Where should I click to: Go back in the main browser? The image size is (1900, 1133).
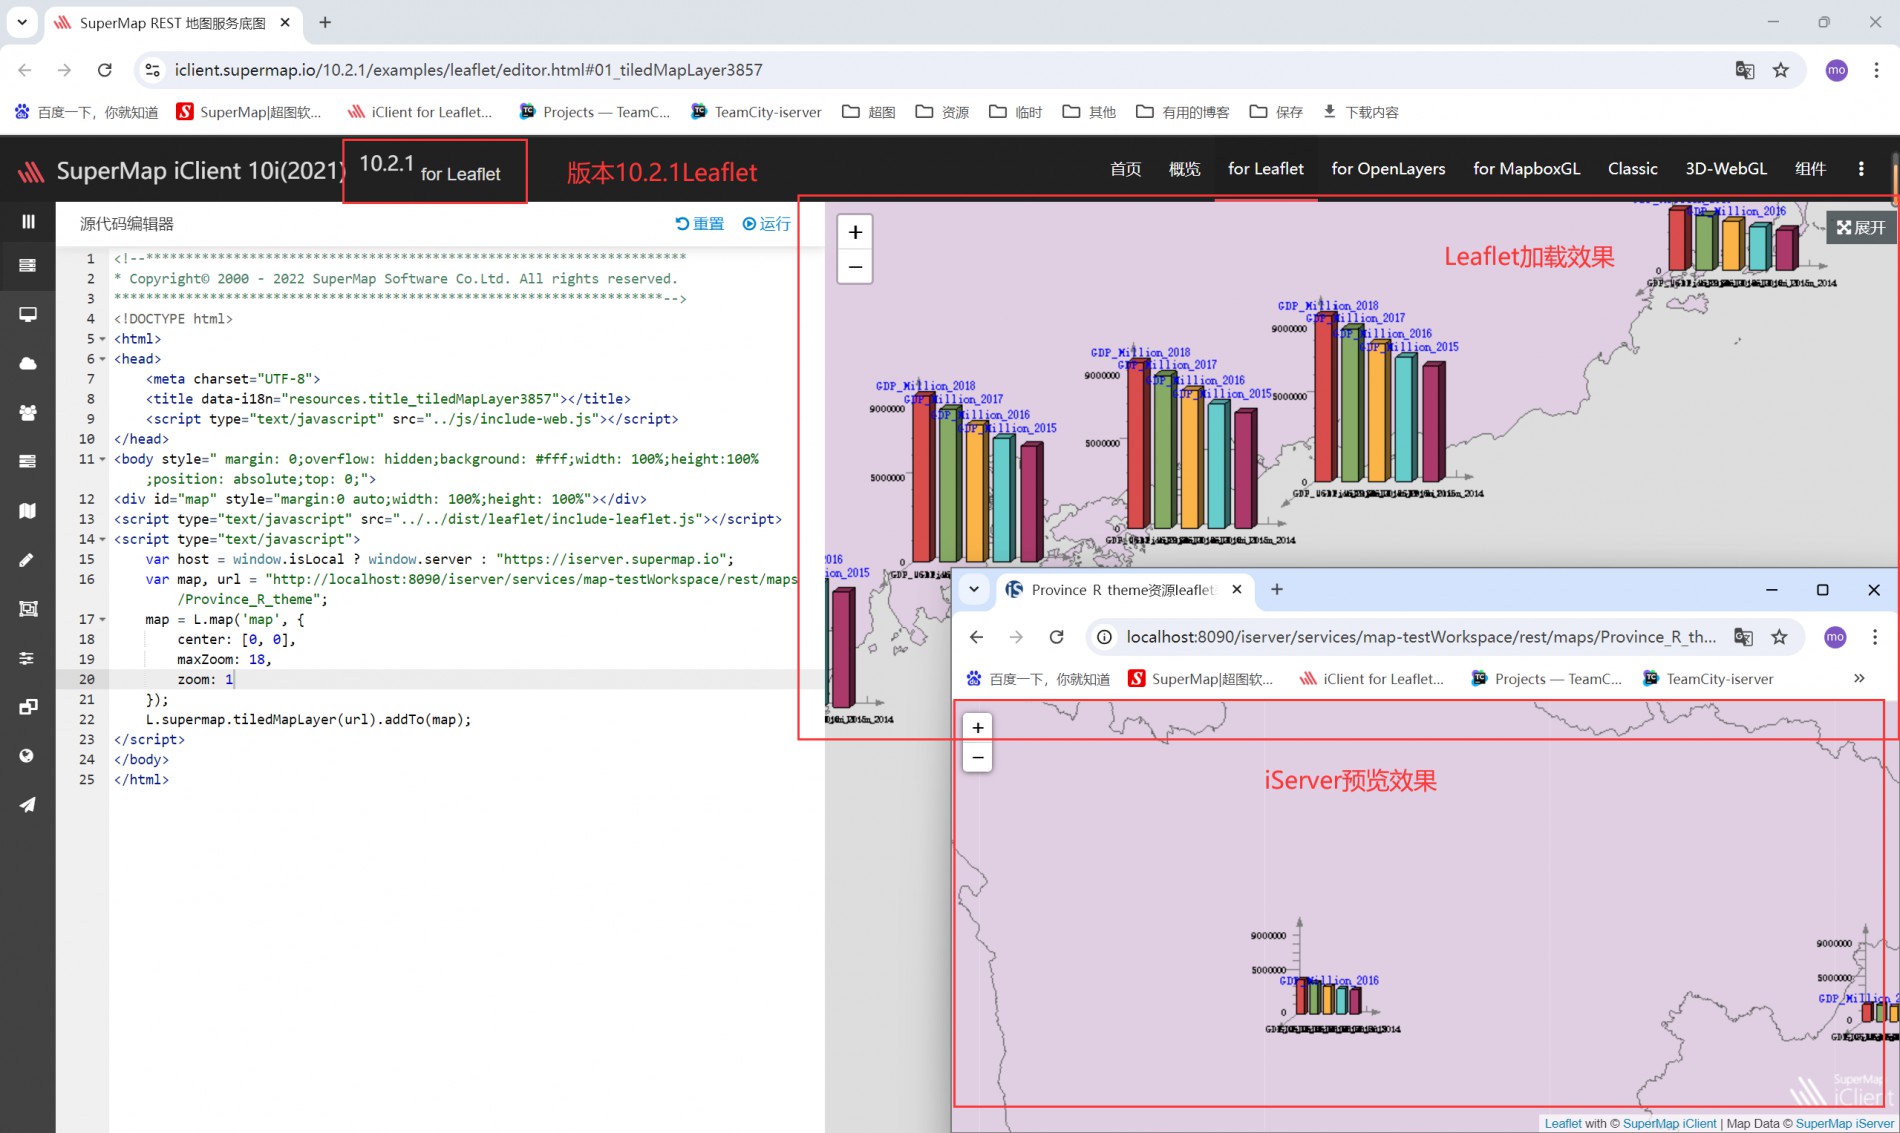pyautogui.click(x=25, y=70)
